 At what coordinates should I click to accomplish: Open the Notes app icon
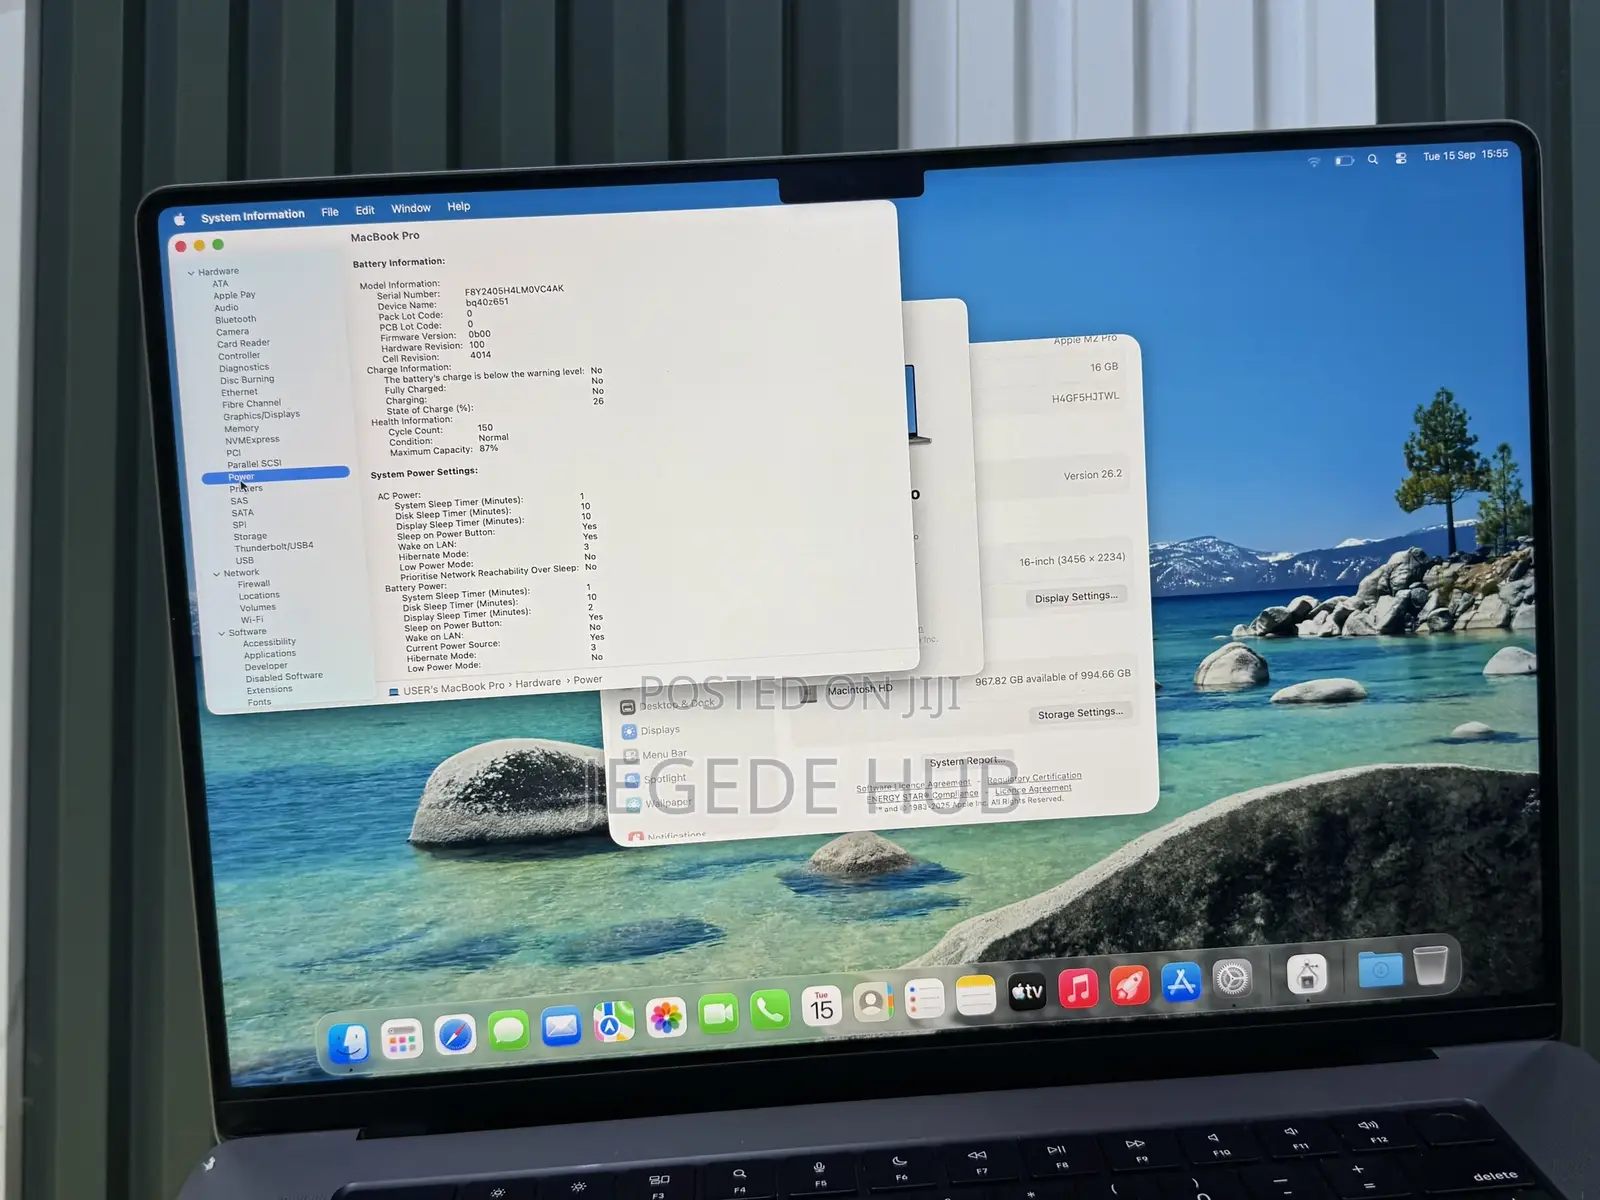[x=976, y=995]
